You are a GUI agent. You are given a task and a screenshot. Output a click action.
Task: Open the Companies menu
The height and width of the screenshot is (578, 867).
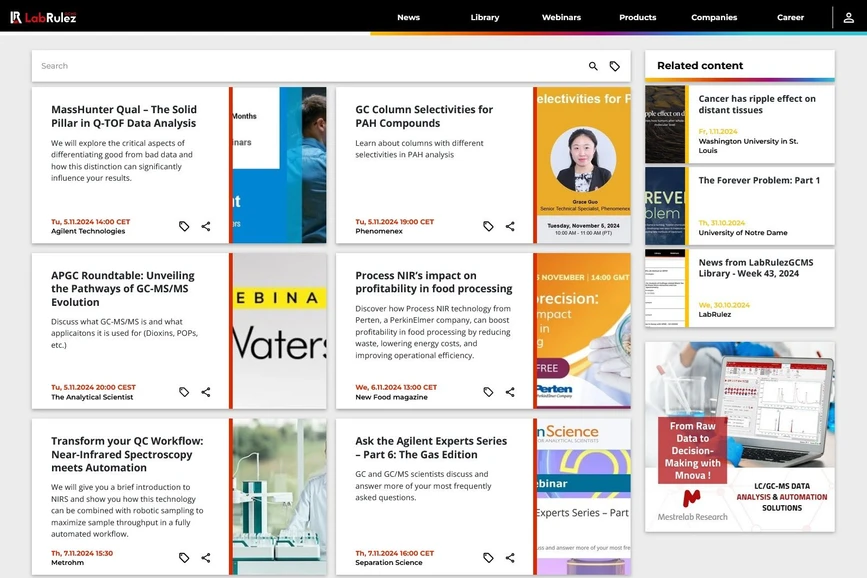pos(714,18)
